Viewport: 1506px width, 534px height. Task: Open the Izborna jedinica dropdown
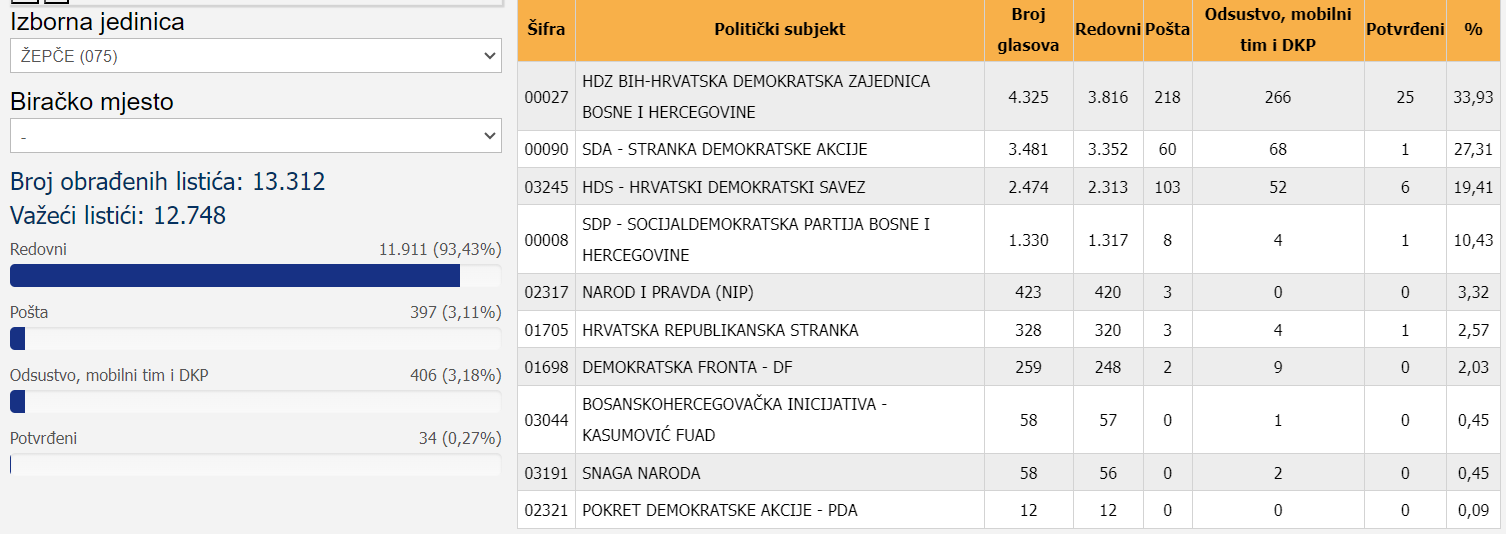[x=255, y=56]
